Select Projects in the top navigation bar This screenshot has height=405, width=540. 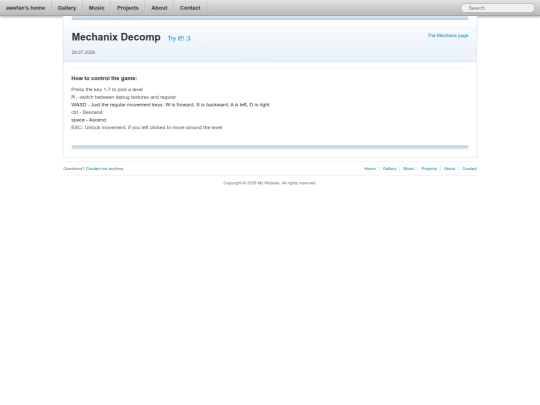click(x=128, y=8)
